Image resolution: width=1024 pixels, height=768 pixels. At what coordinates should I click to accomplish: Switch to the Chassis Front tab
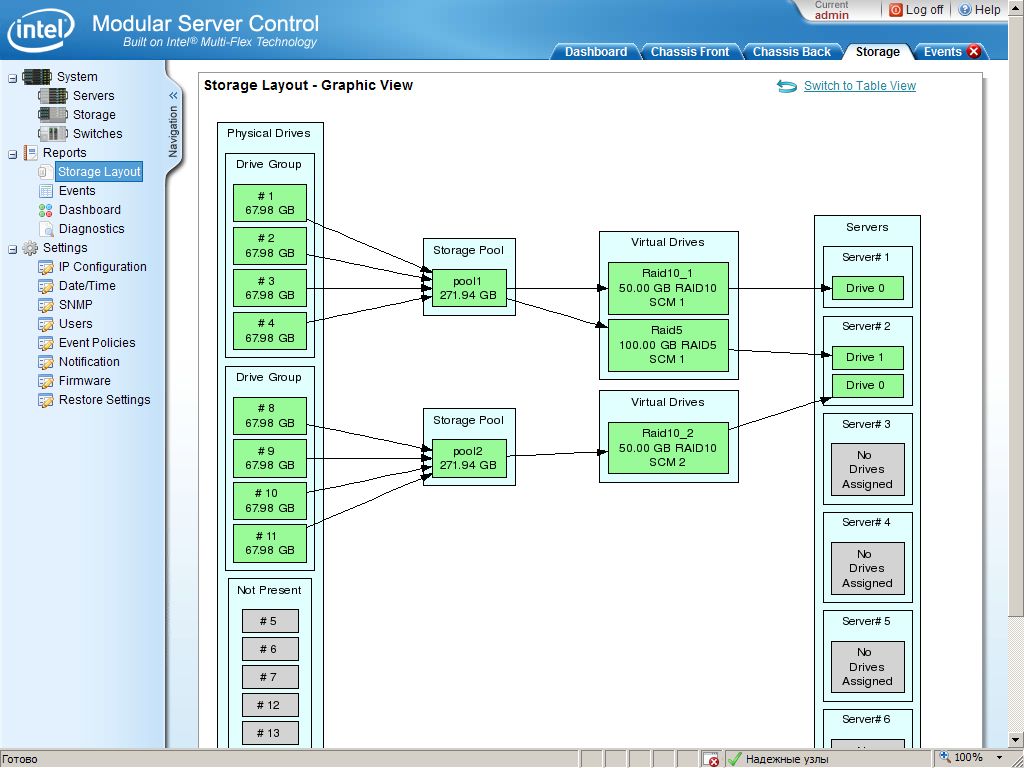point(690,52)
